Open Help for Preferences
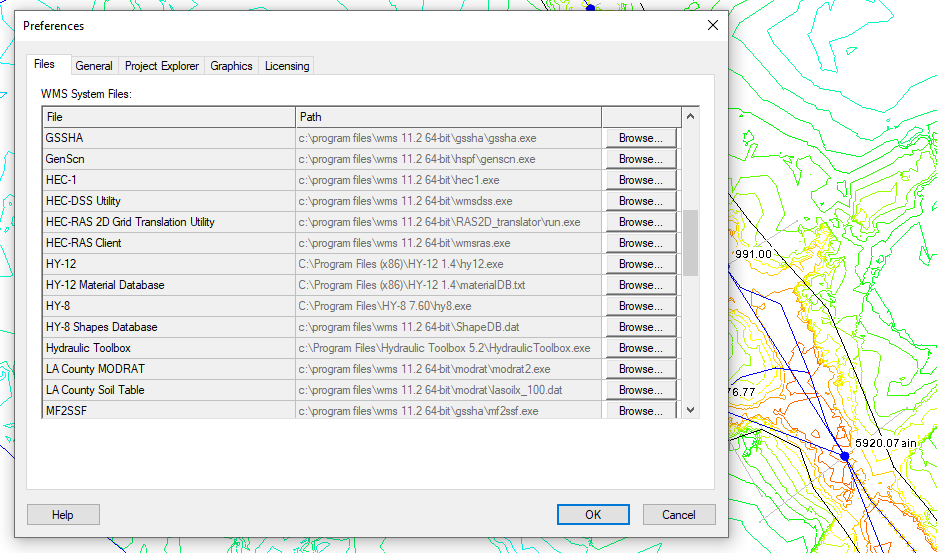Screen dimensions: 937x553 tap(63, 515)
